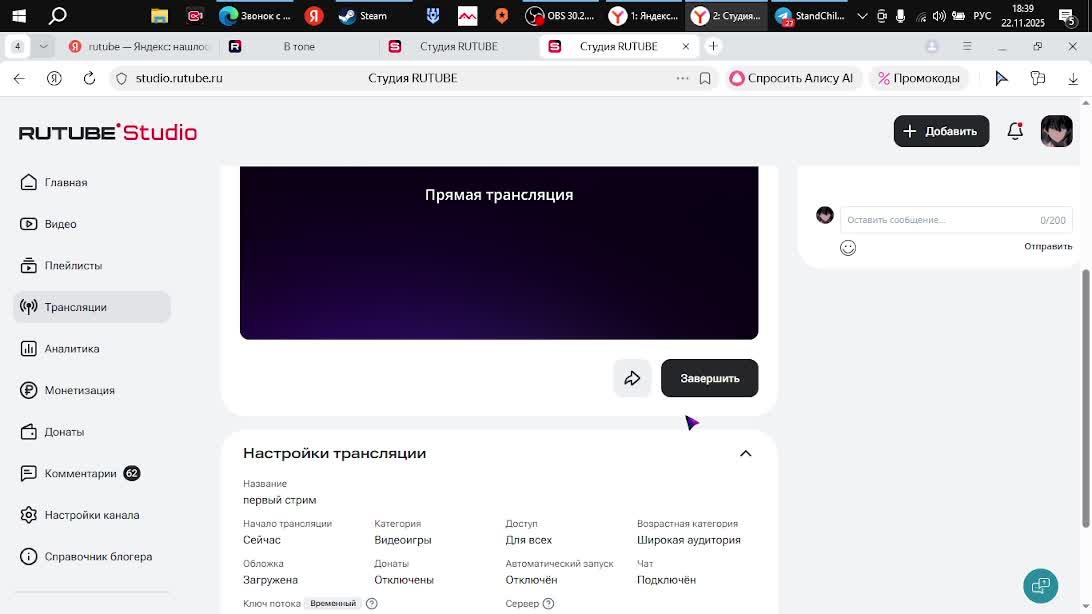1092x614 pixels.
Task: Click the browser back arrow
Action: tap(19, 79)
